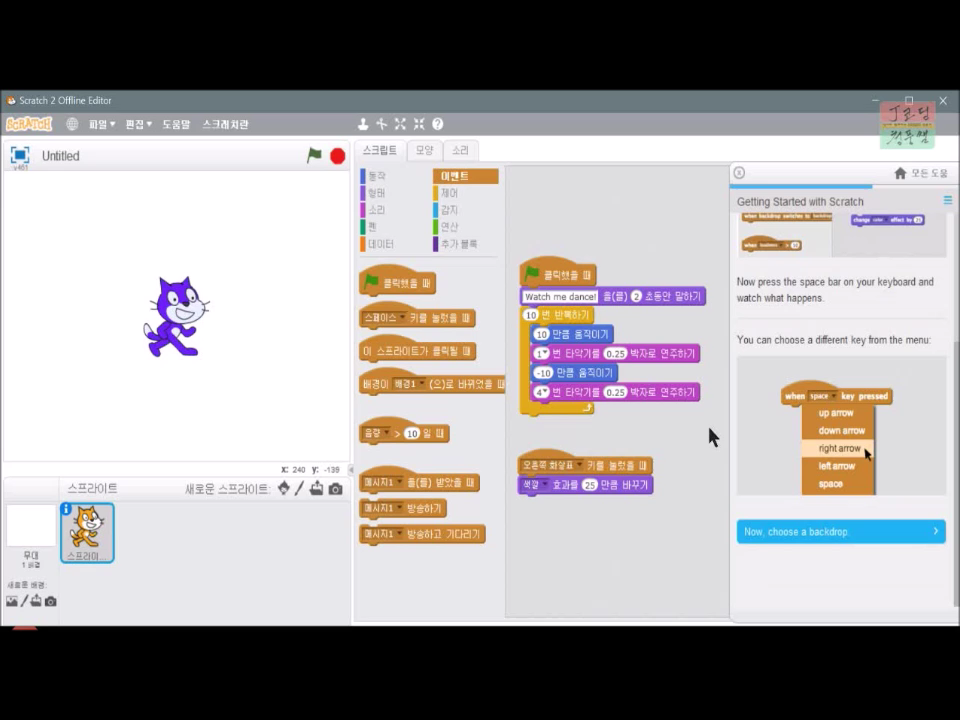This screenshot has width=960, height=720.
Task: Open sprite info blue i badge
Action: (x=66, y=509)
